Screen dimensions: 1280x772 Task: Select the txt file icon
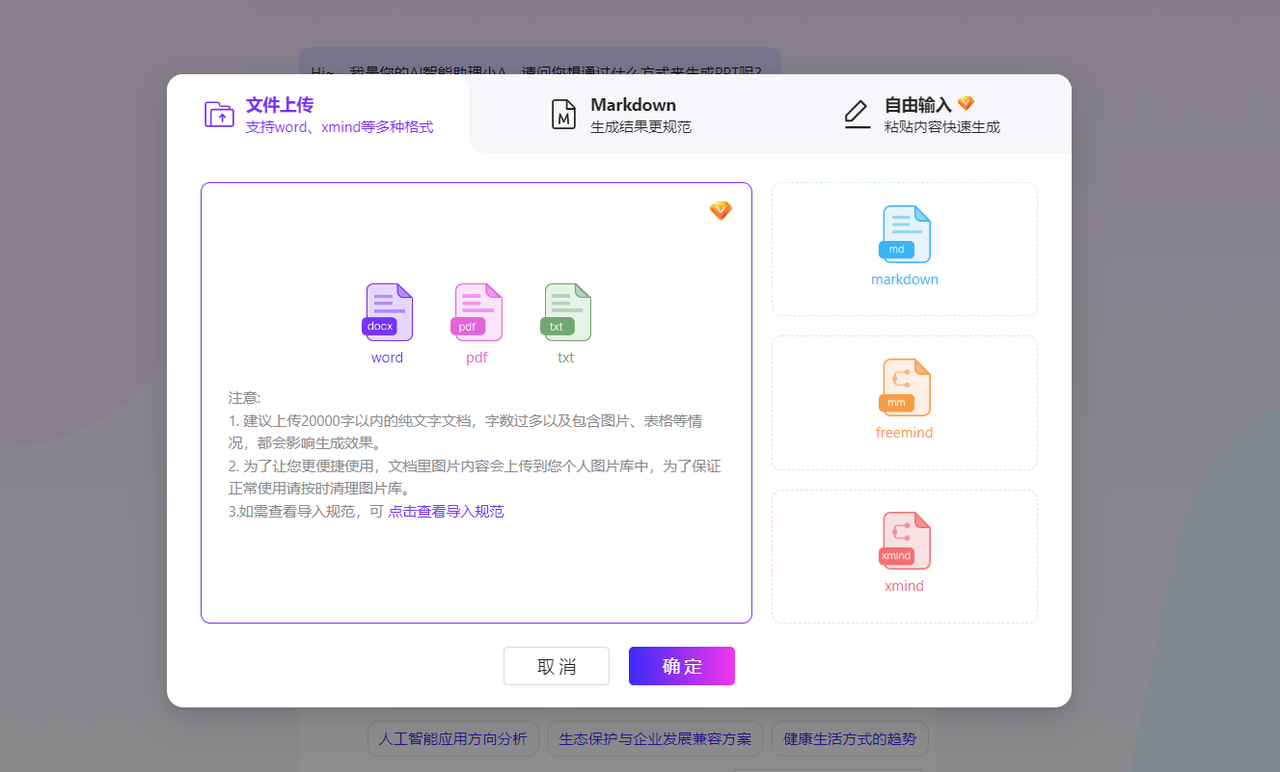566,312
